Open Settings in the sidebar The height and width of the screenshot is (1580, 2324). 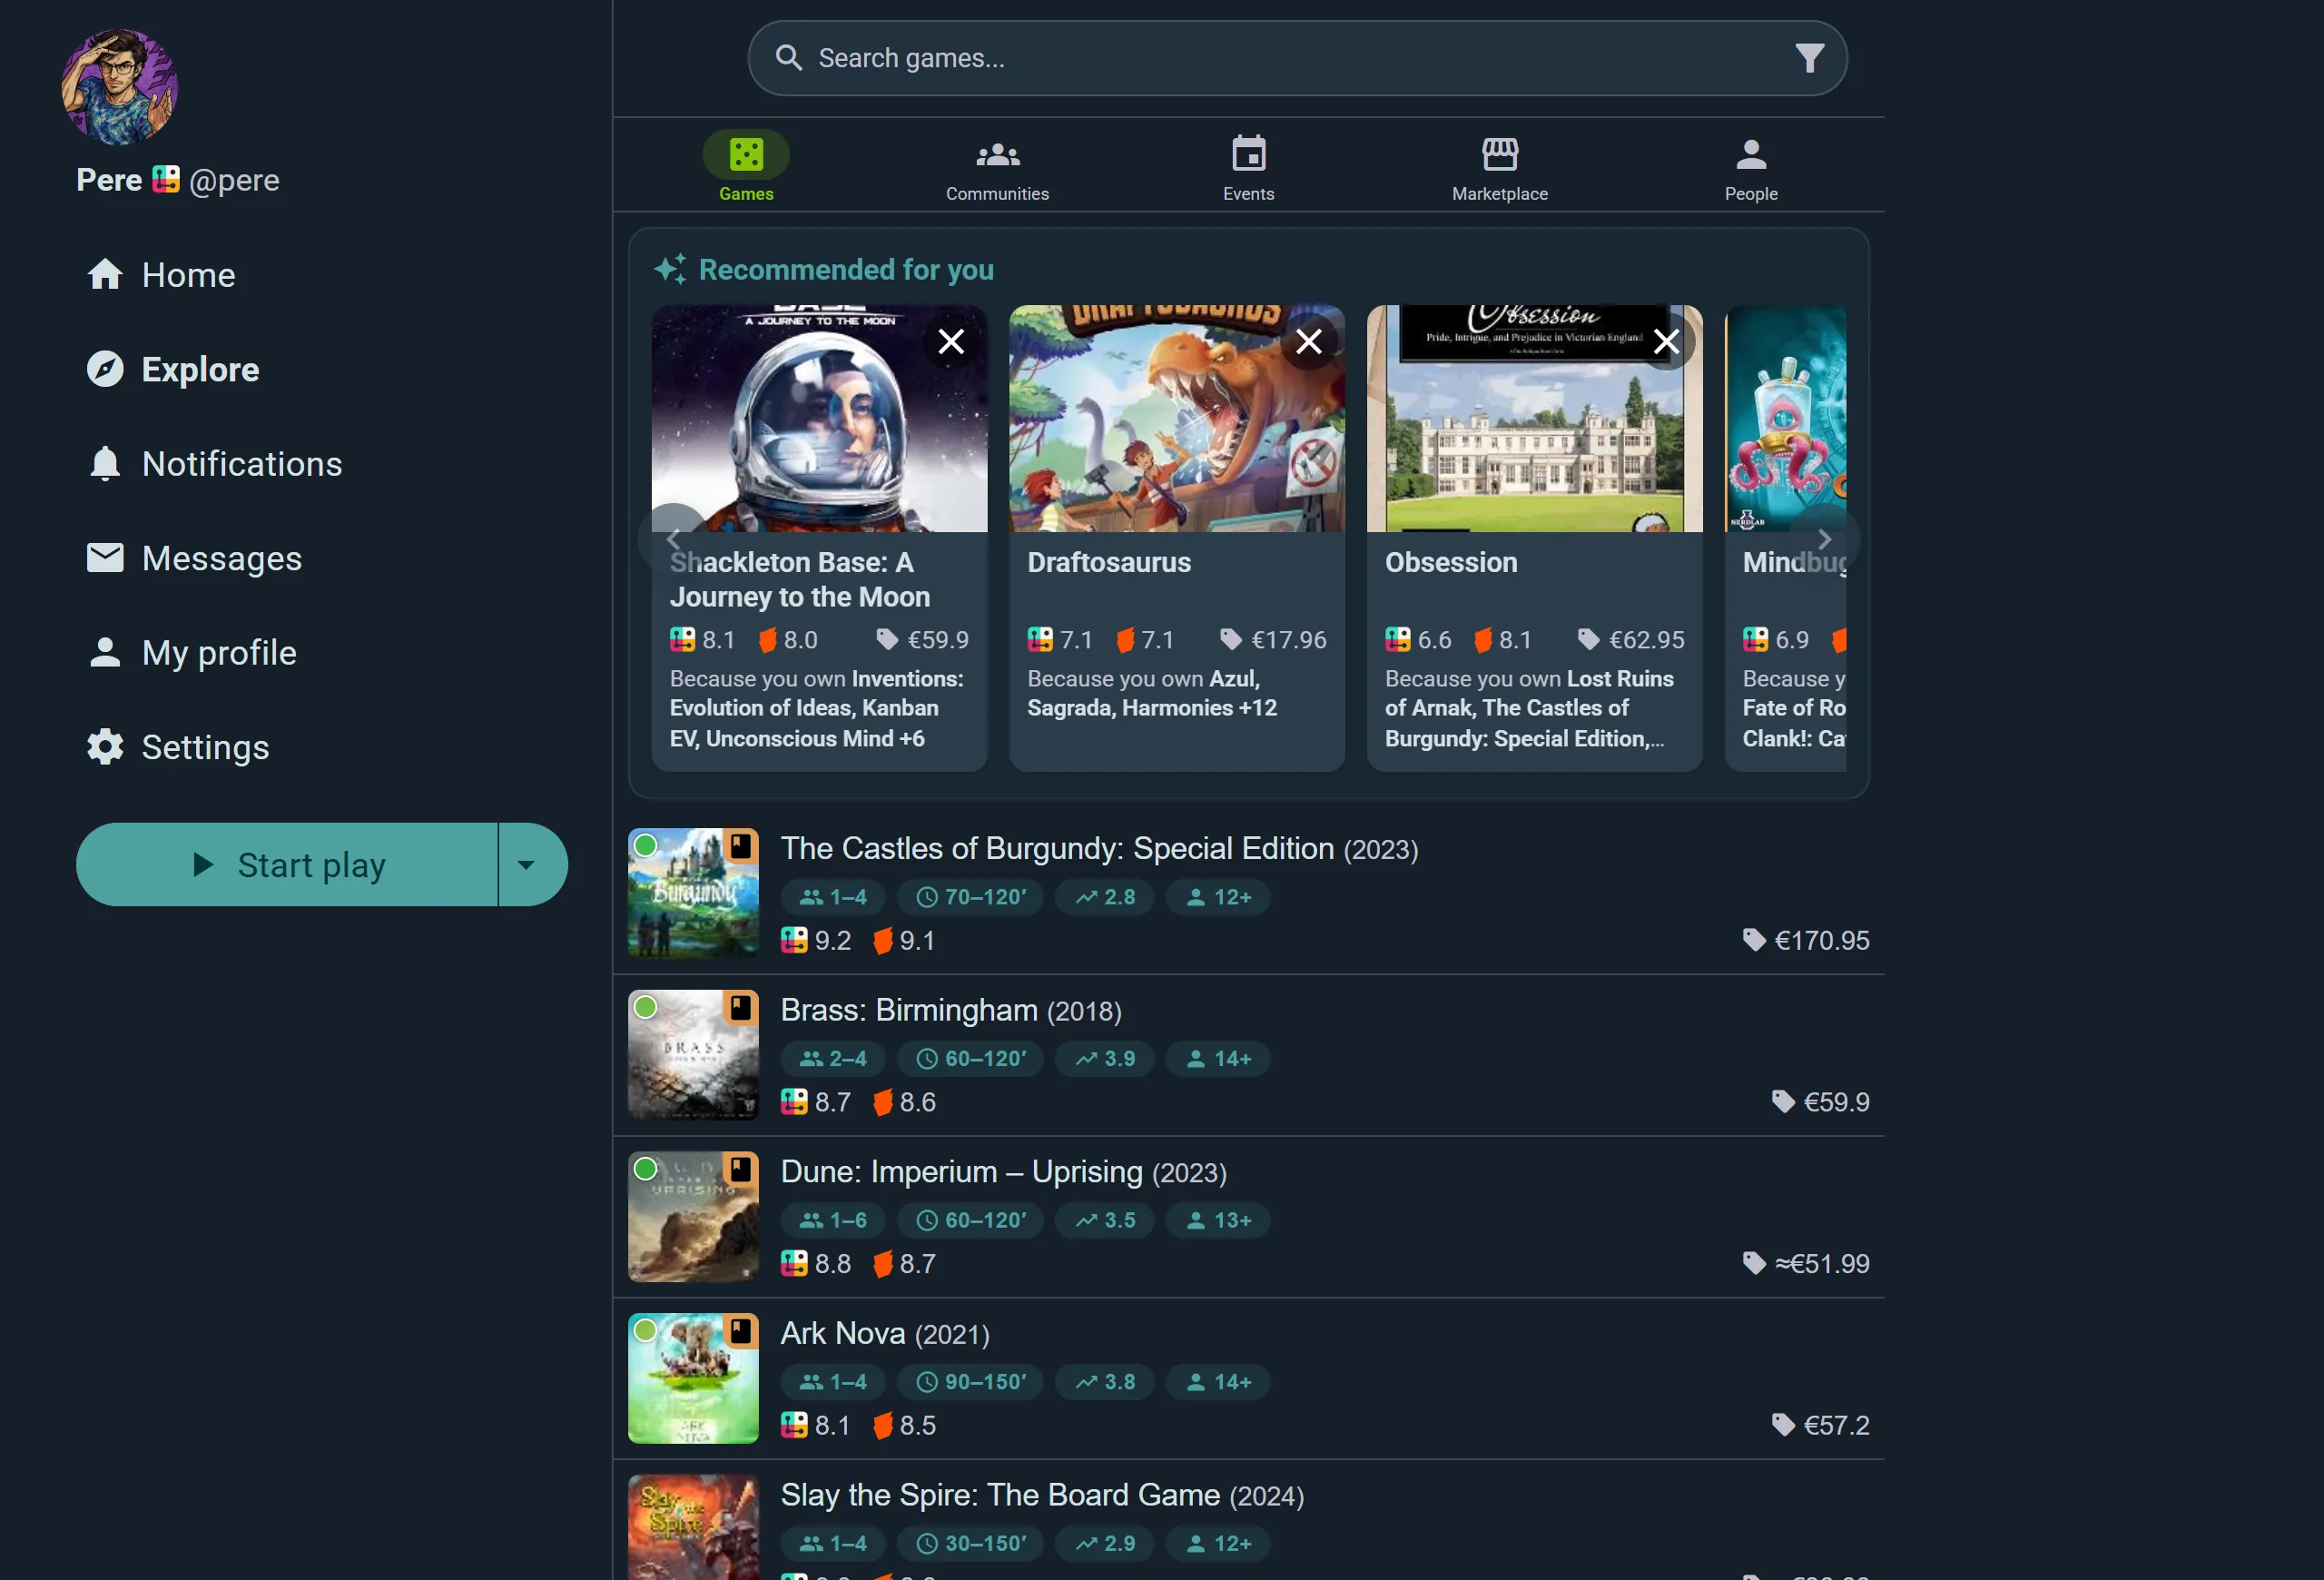[178, 747]
